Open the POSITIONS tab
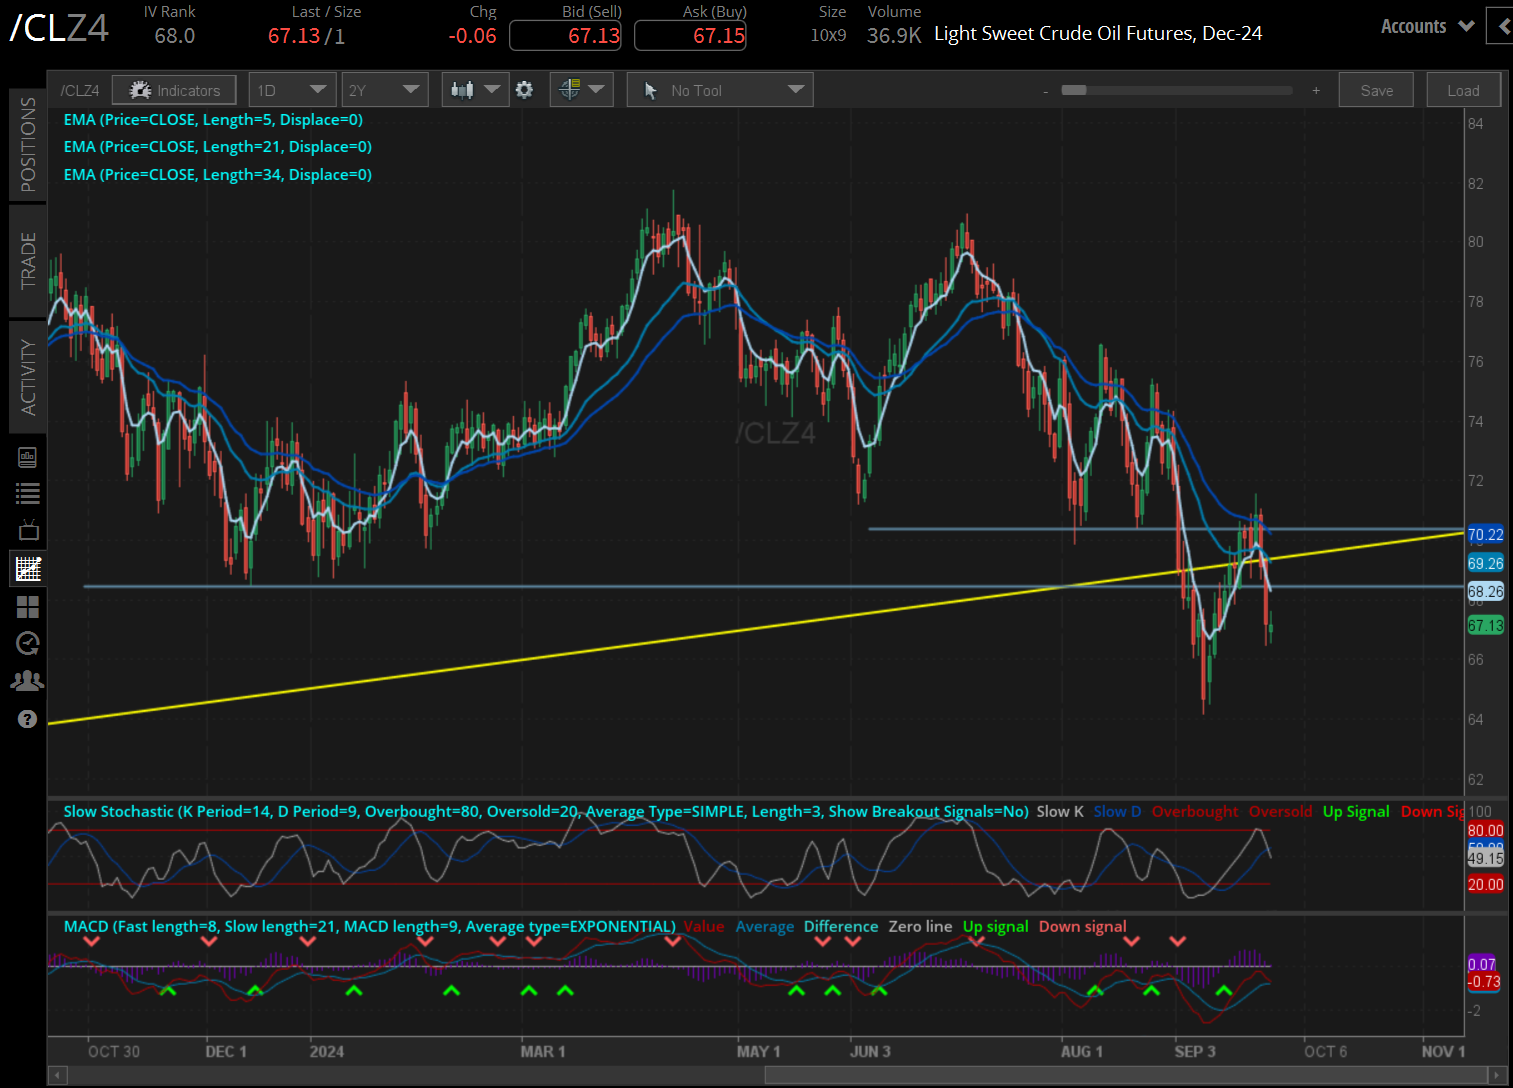The width and height of the screenshot is (1513, 1088). click(x=27, y=144)
